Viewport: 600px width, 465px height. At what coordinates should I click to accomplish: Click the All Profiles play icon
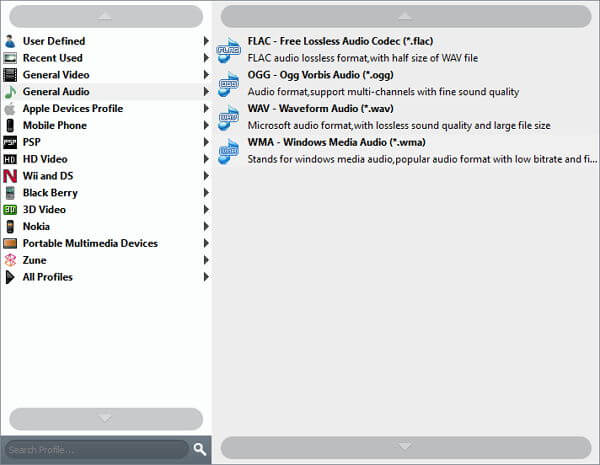[10, 277]
